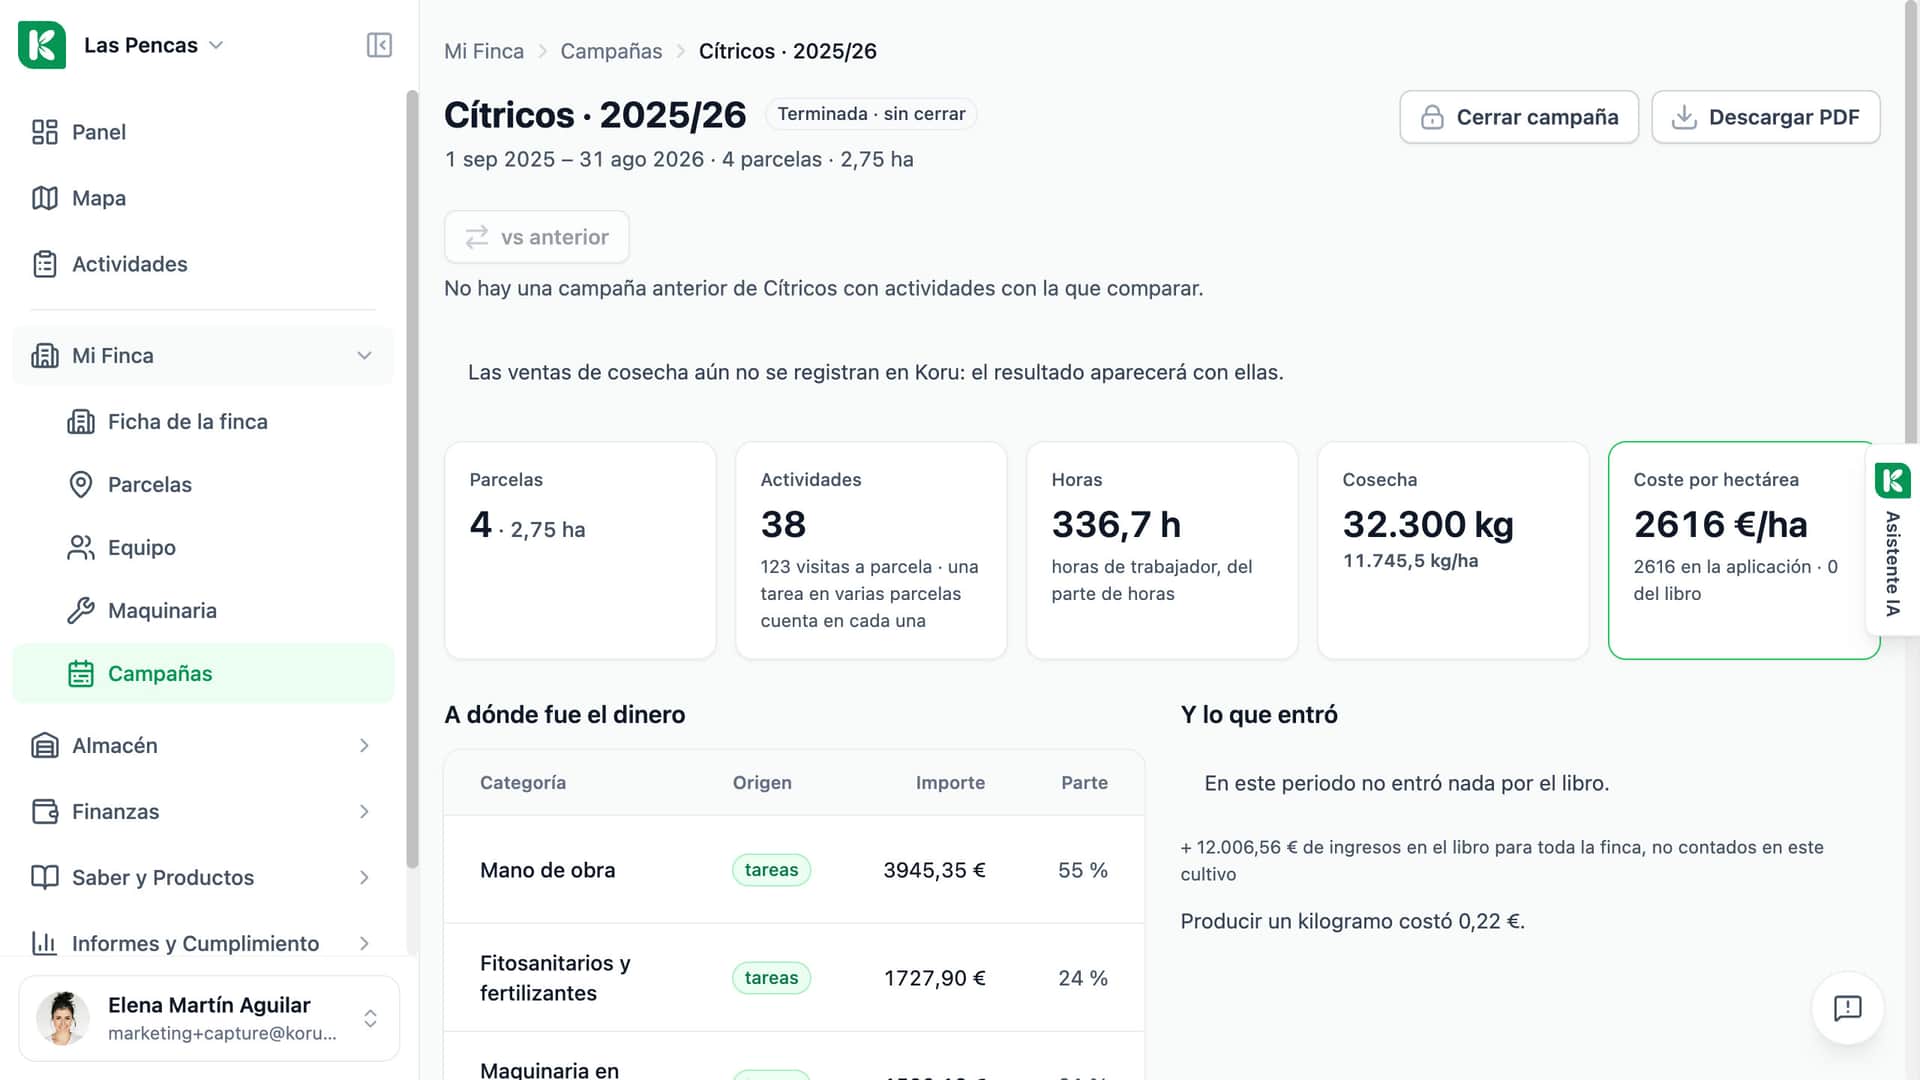Select the Parcelas menu item

pos(203,485)
